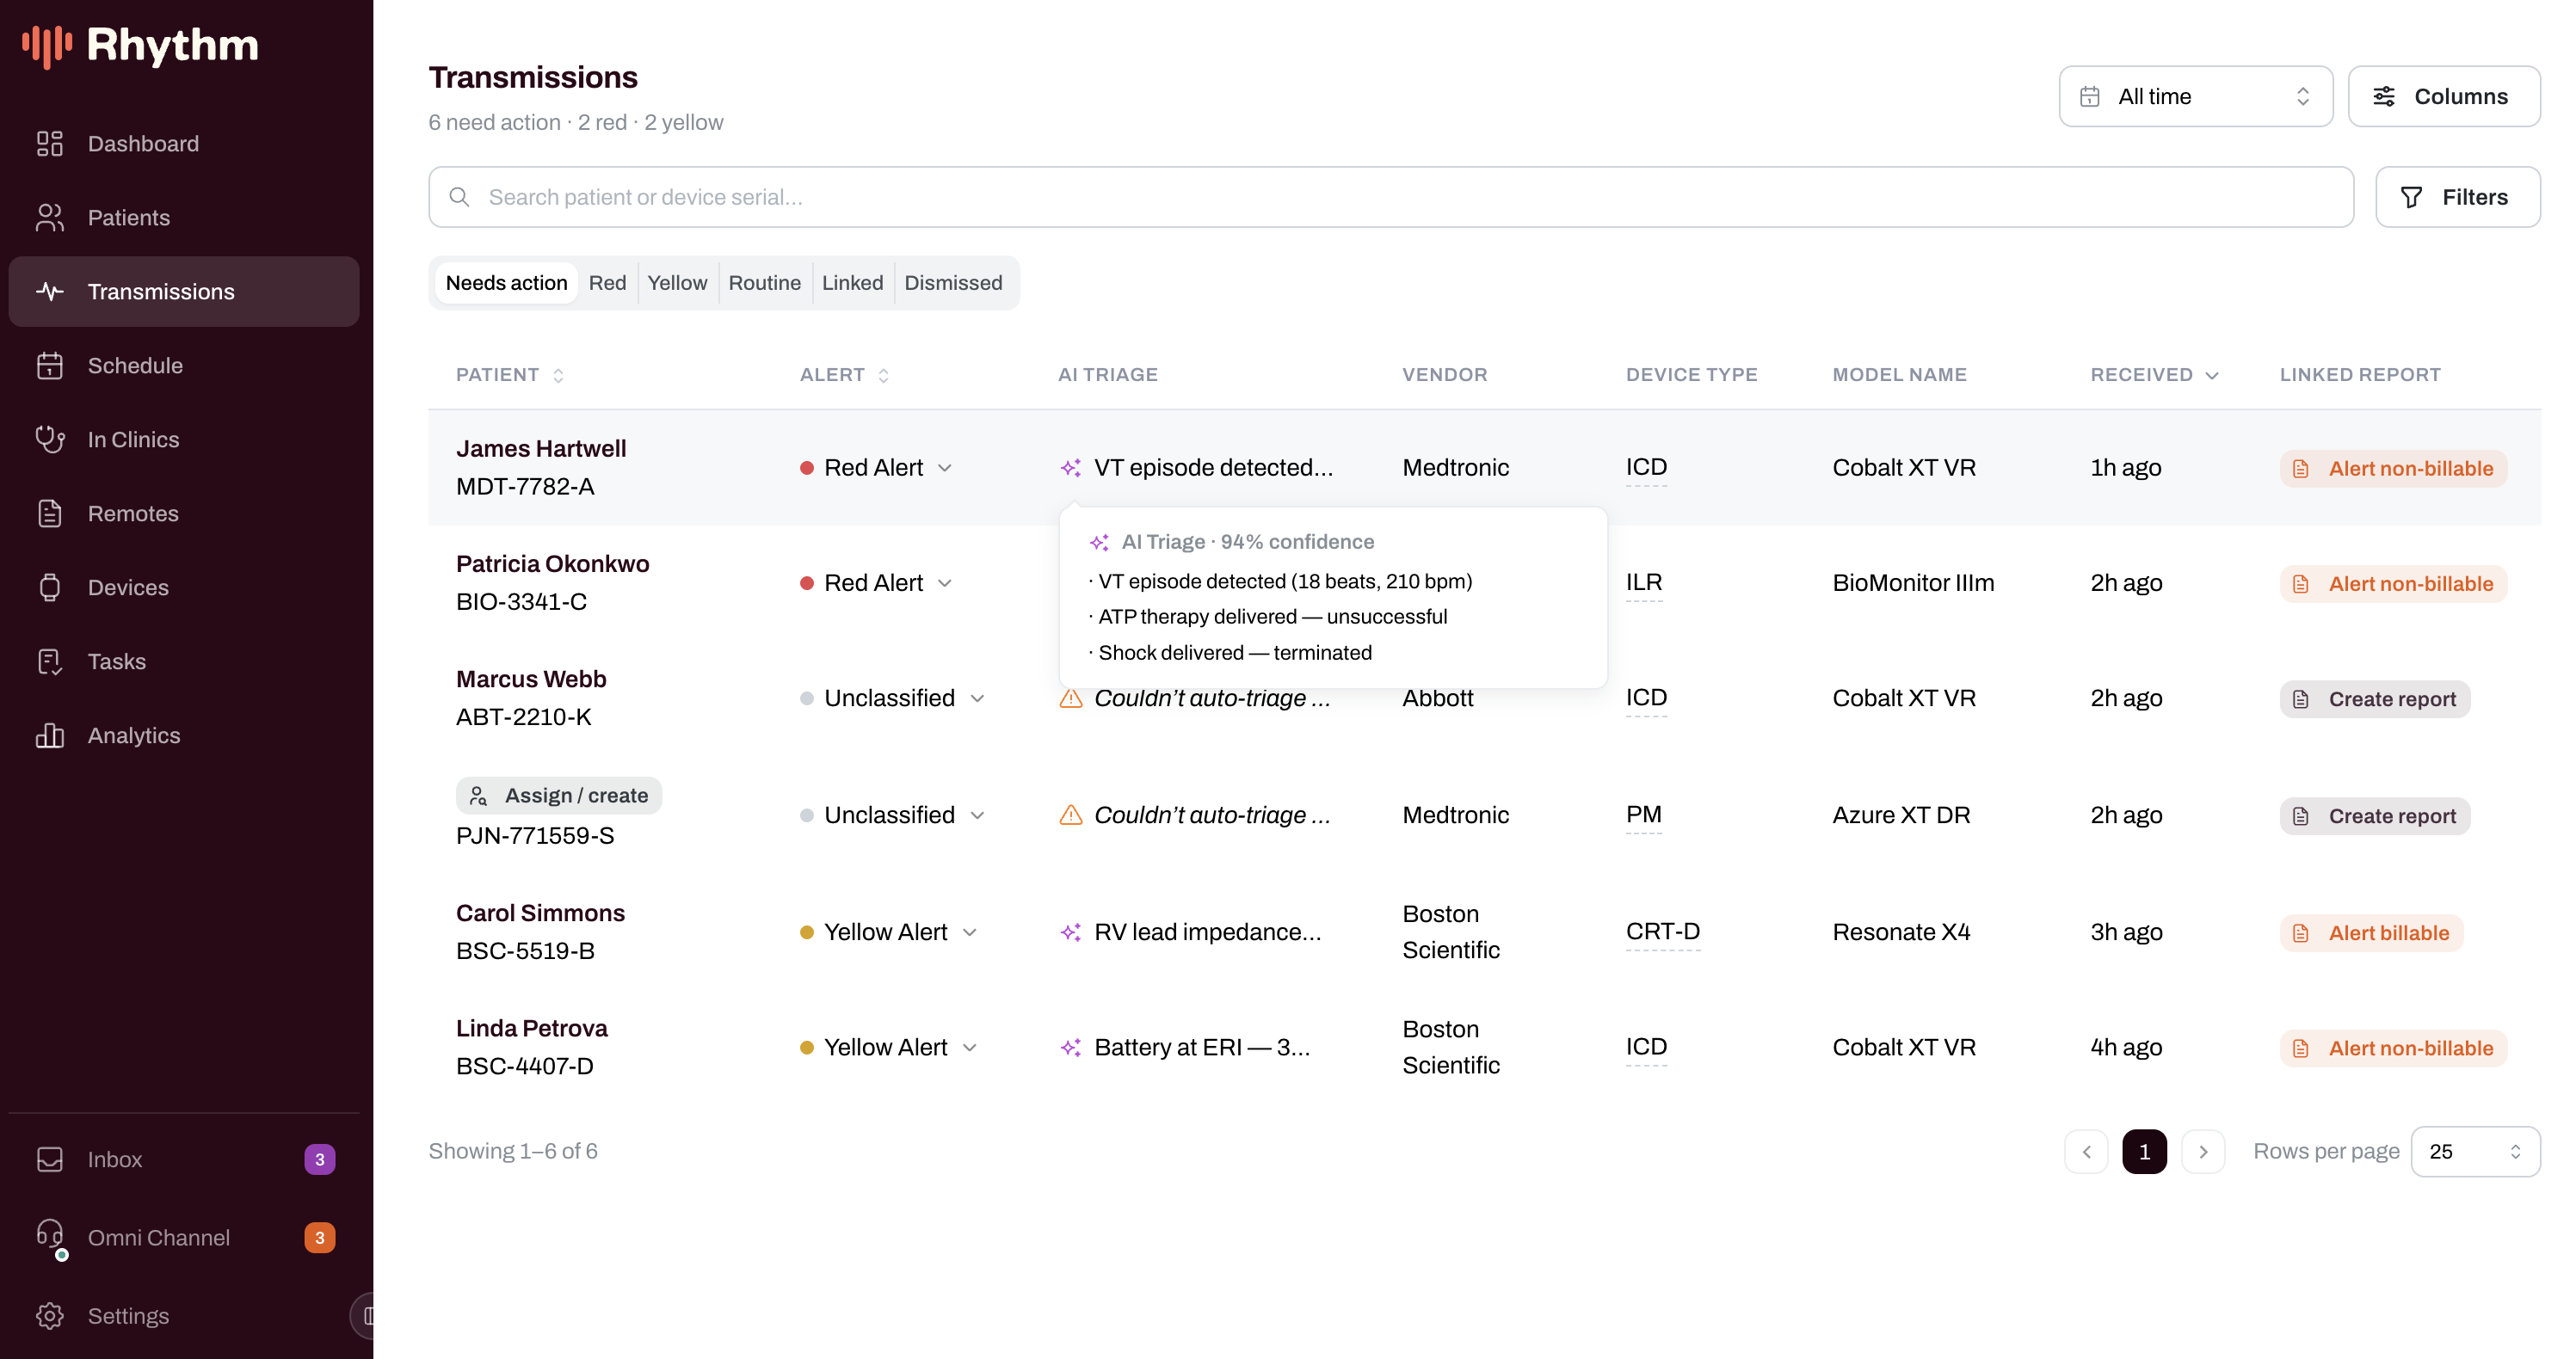
Task: Open the Omni Channel headset icon
Action: [49, 1236]
